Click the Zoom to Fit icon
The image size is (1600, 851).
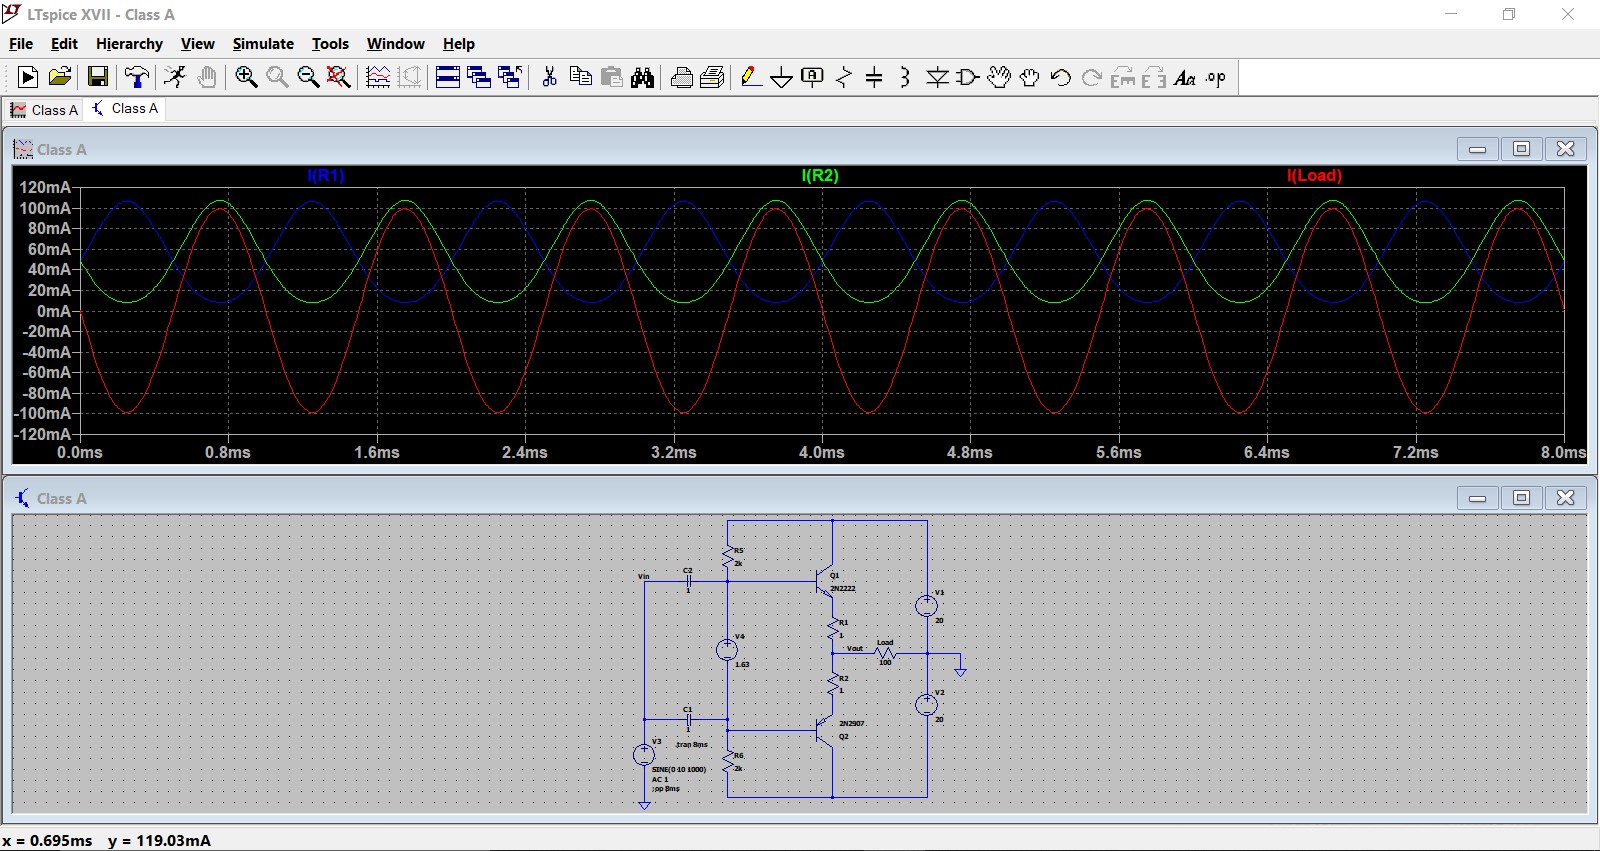point(339,77)
